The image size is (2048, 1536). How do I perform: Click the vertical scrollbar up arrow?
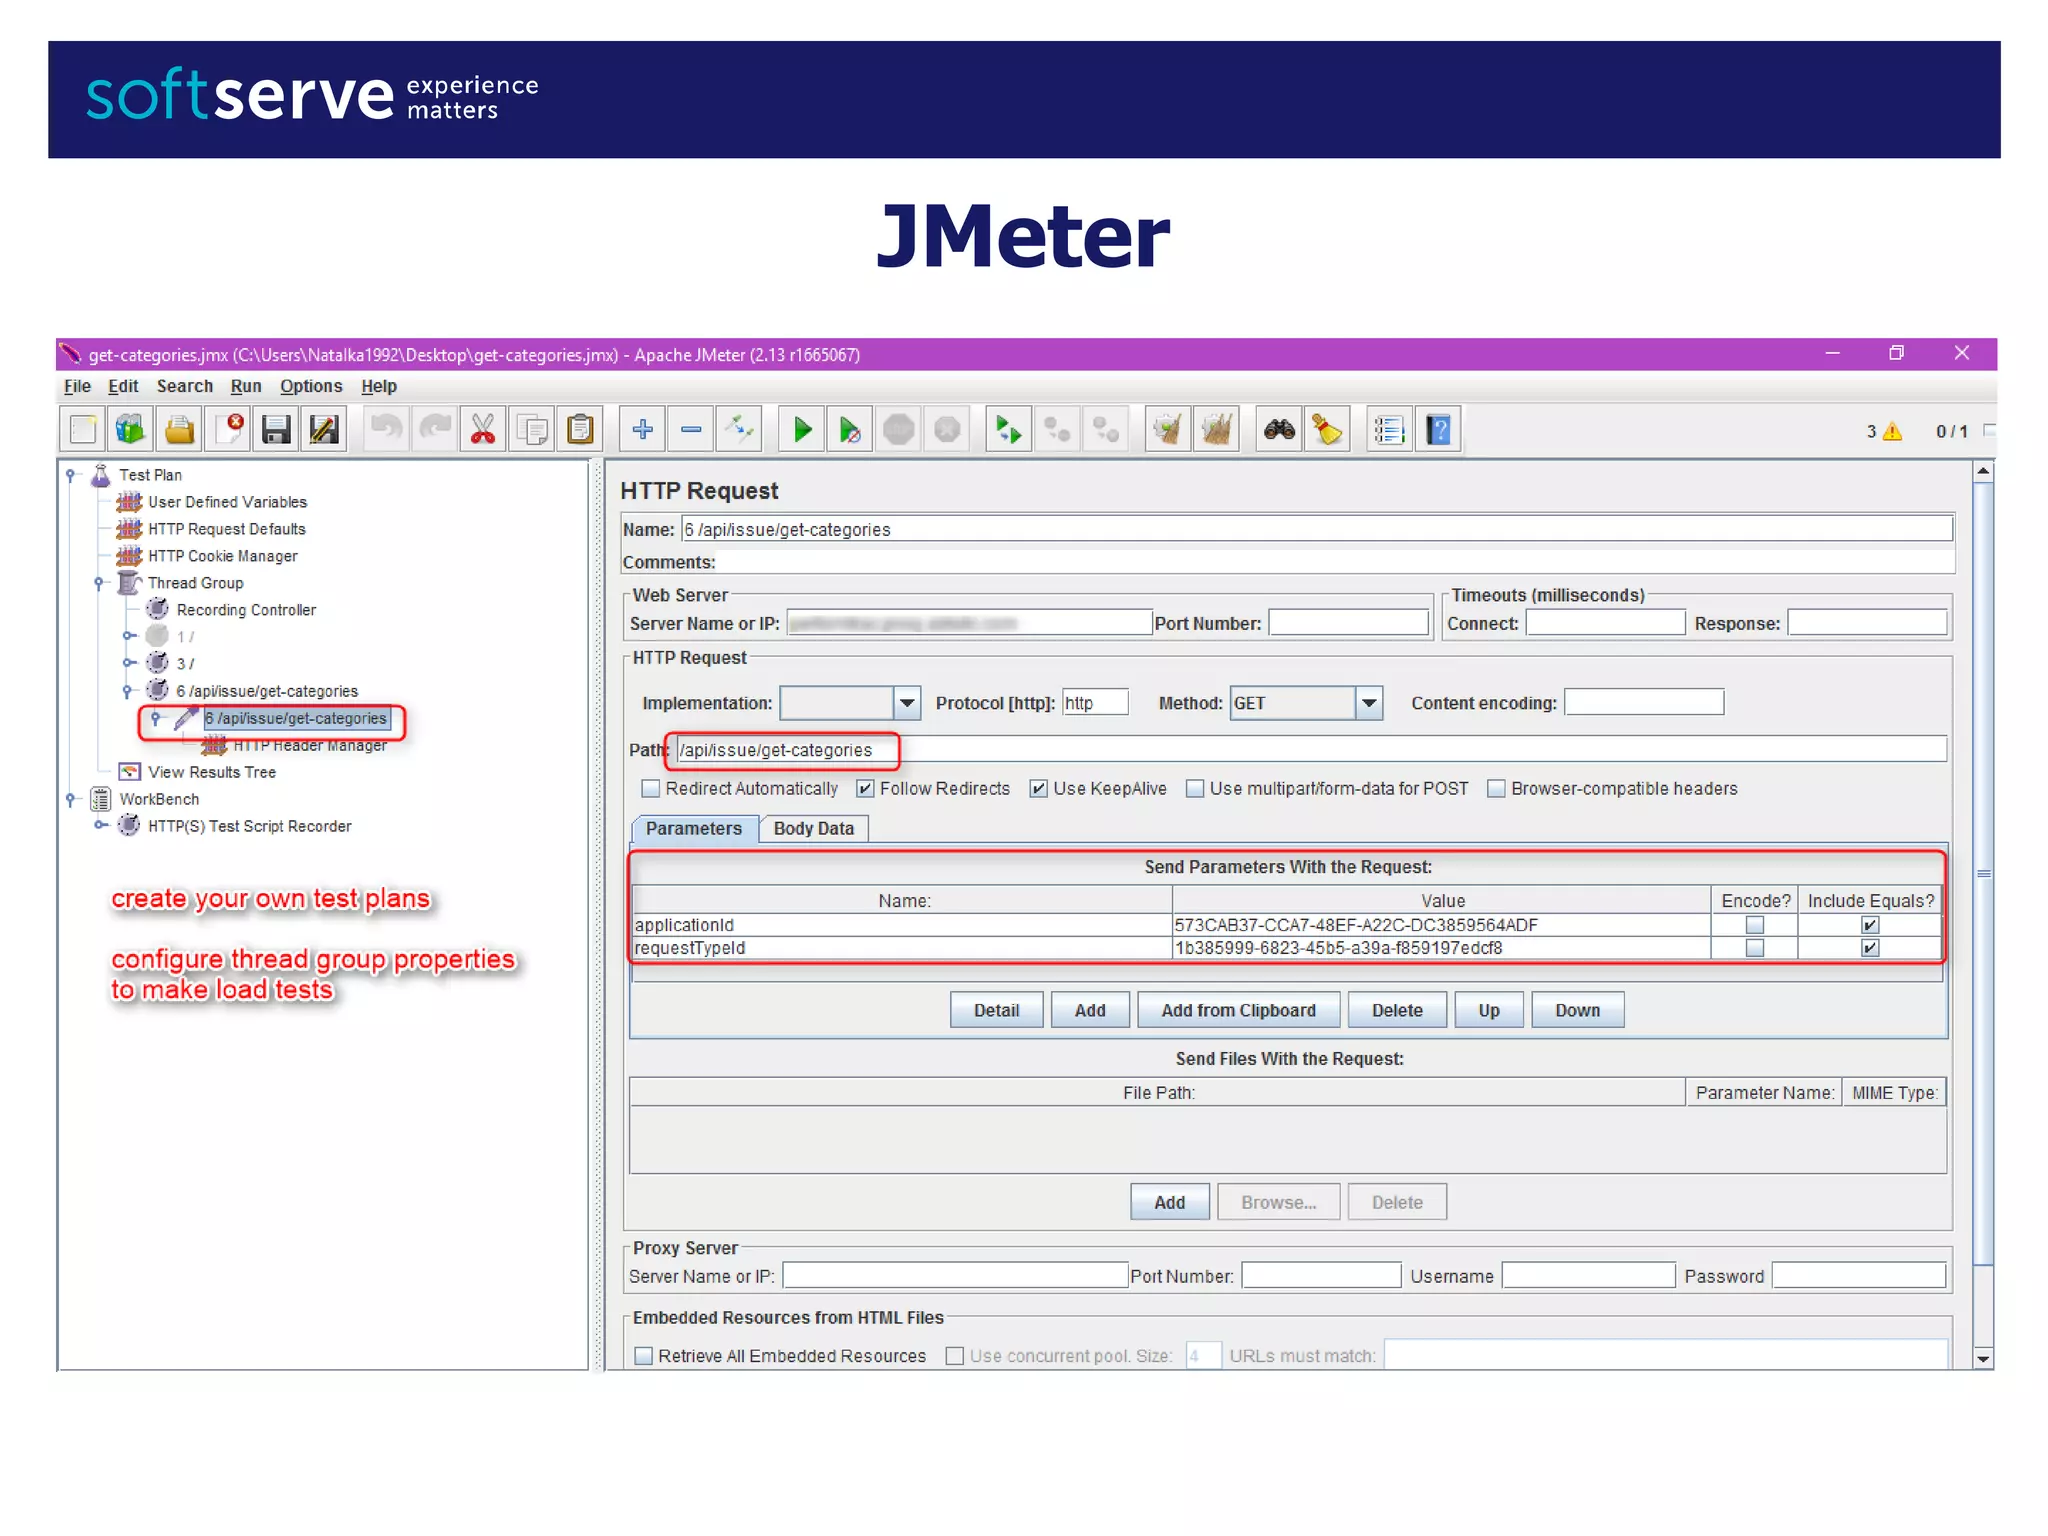coord(1983,471)
